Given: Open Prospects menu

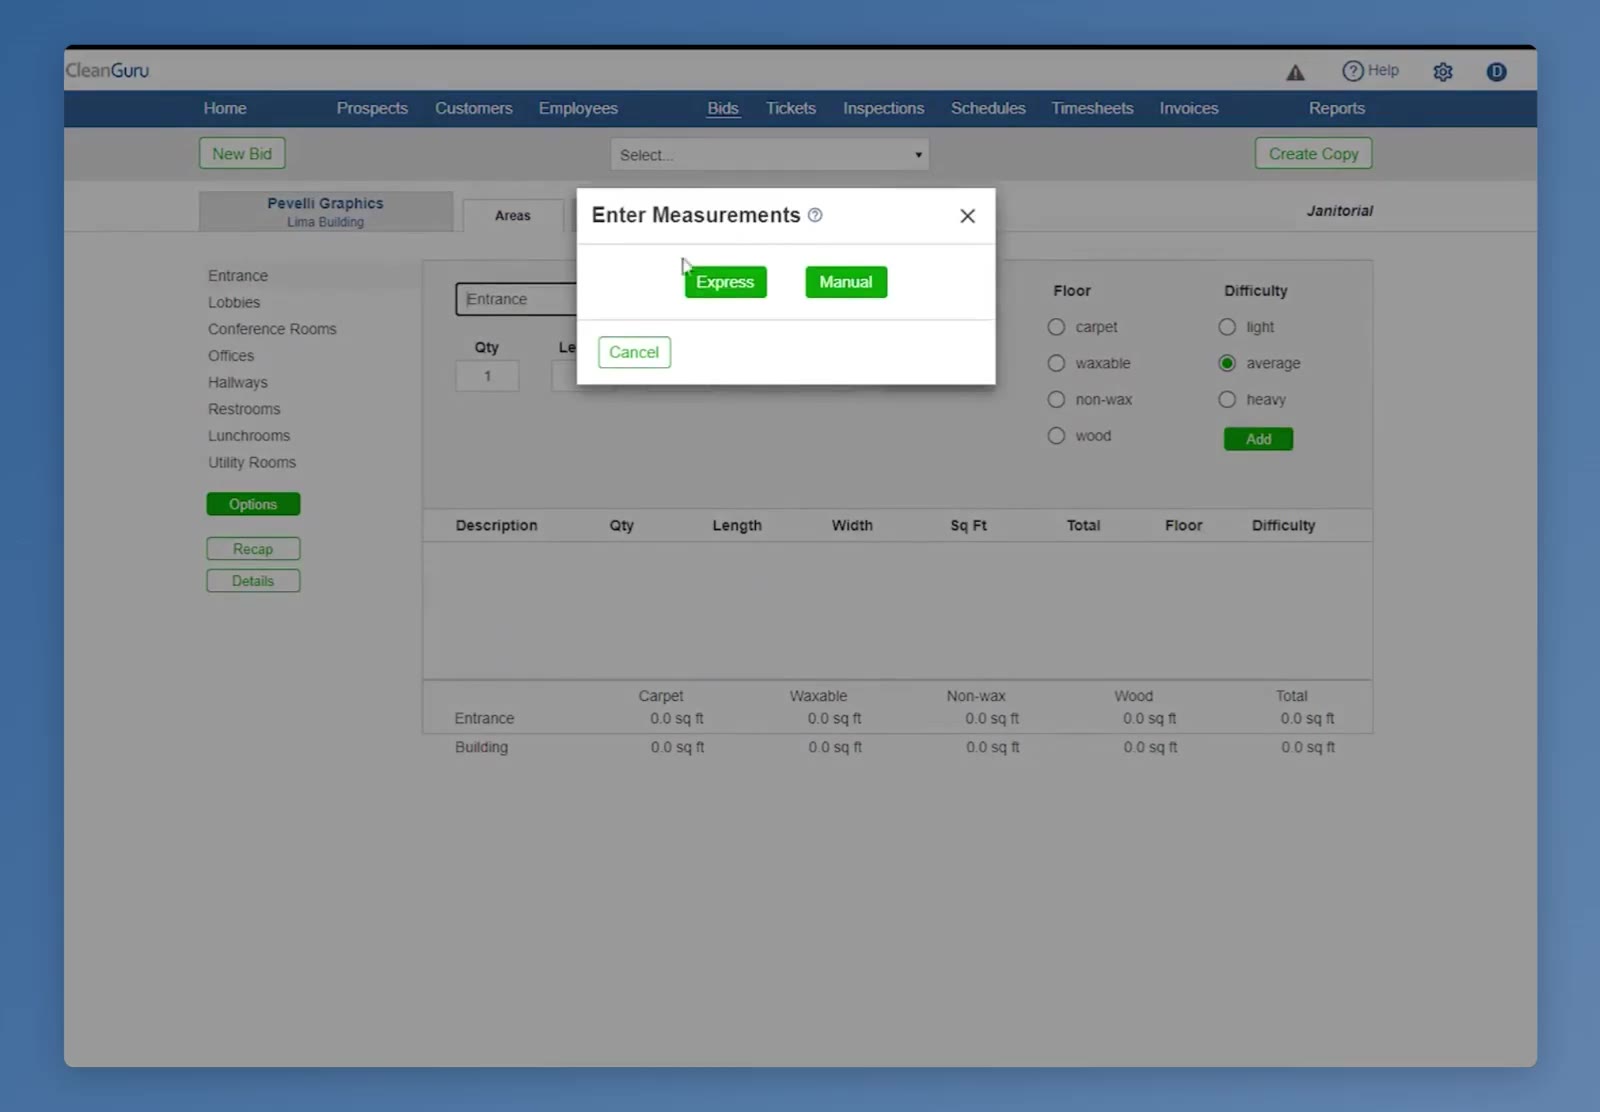Looking at the screenshot, I should tap(372, 108).
